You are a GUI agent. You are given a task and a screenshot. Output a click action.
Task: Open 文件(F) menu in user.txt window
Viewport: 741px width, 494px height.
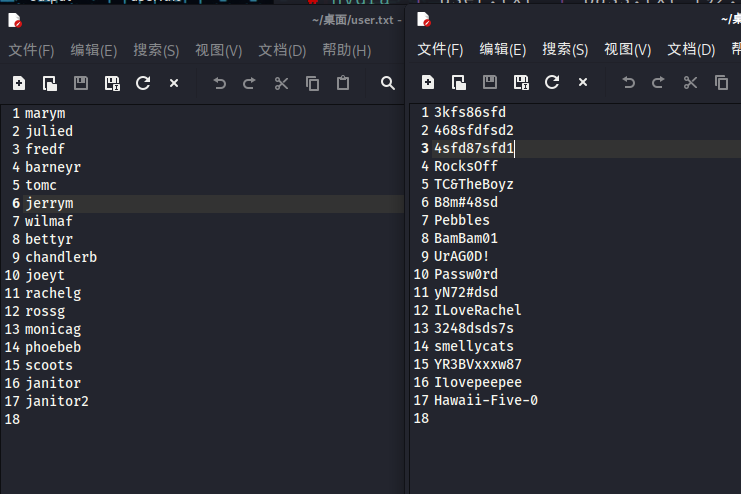coord(31,51)
